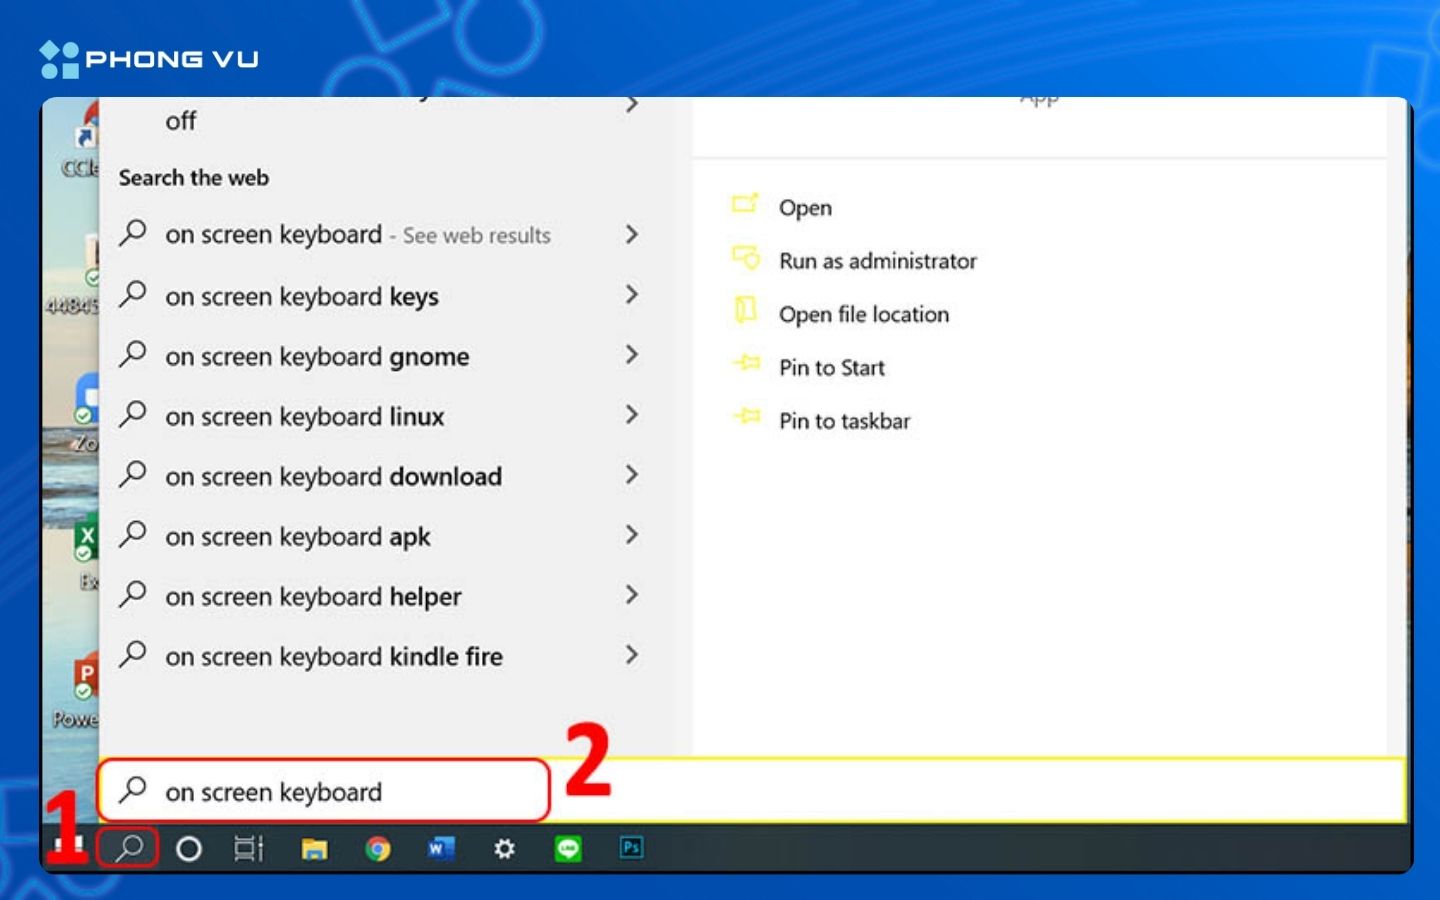Viewport: 1440px width, 900px height.
Task: Open Google Chrome from the taskbar
Action: click(377, 849)
